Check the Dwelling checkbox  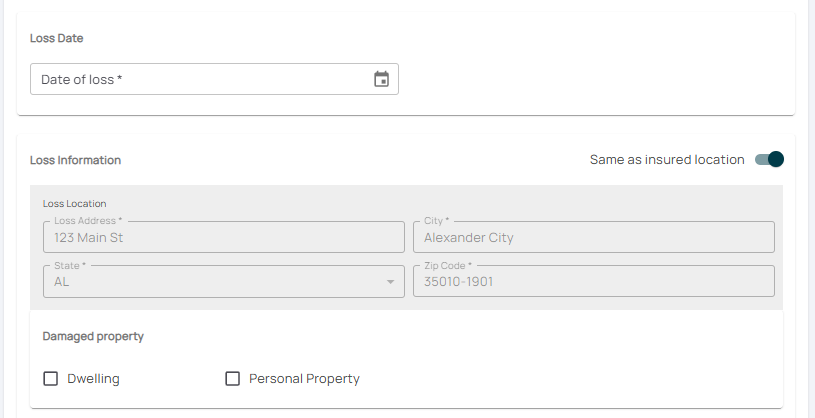point(51,379)
